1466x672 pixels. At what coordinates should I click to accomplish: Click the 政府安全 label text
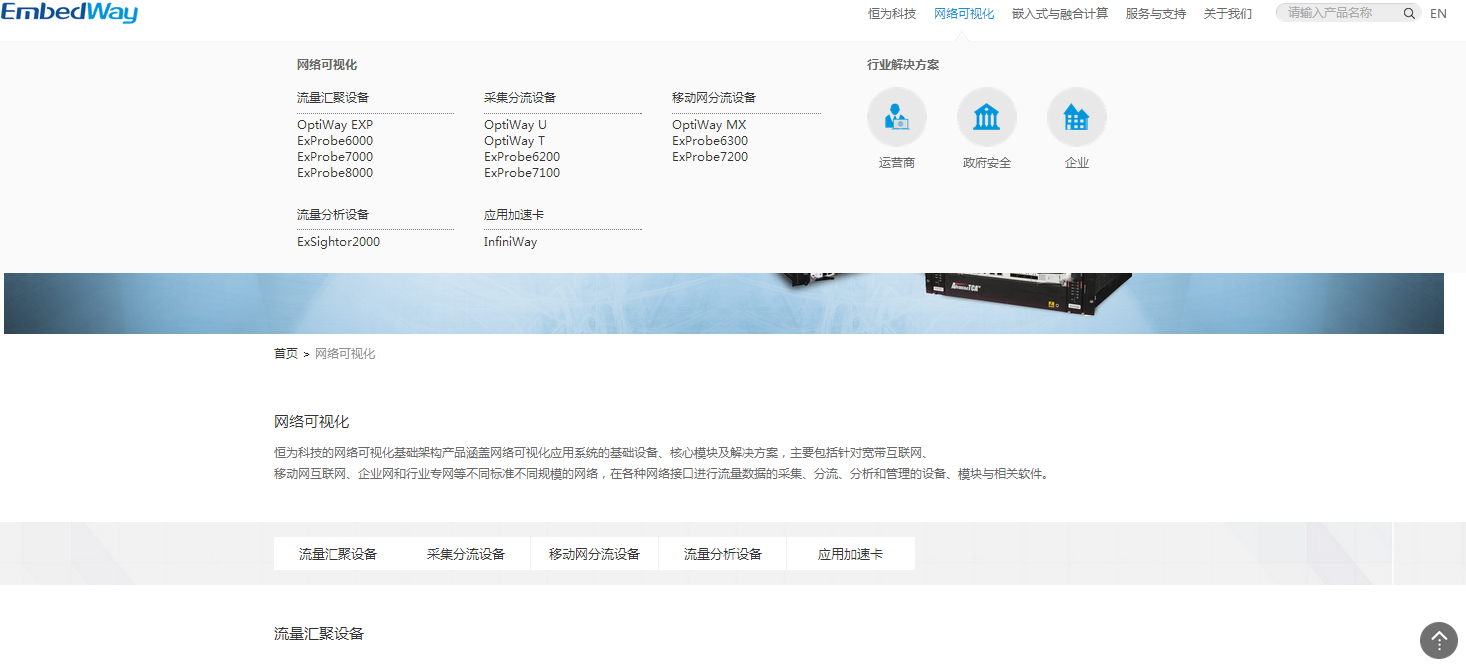[987, 163]
